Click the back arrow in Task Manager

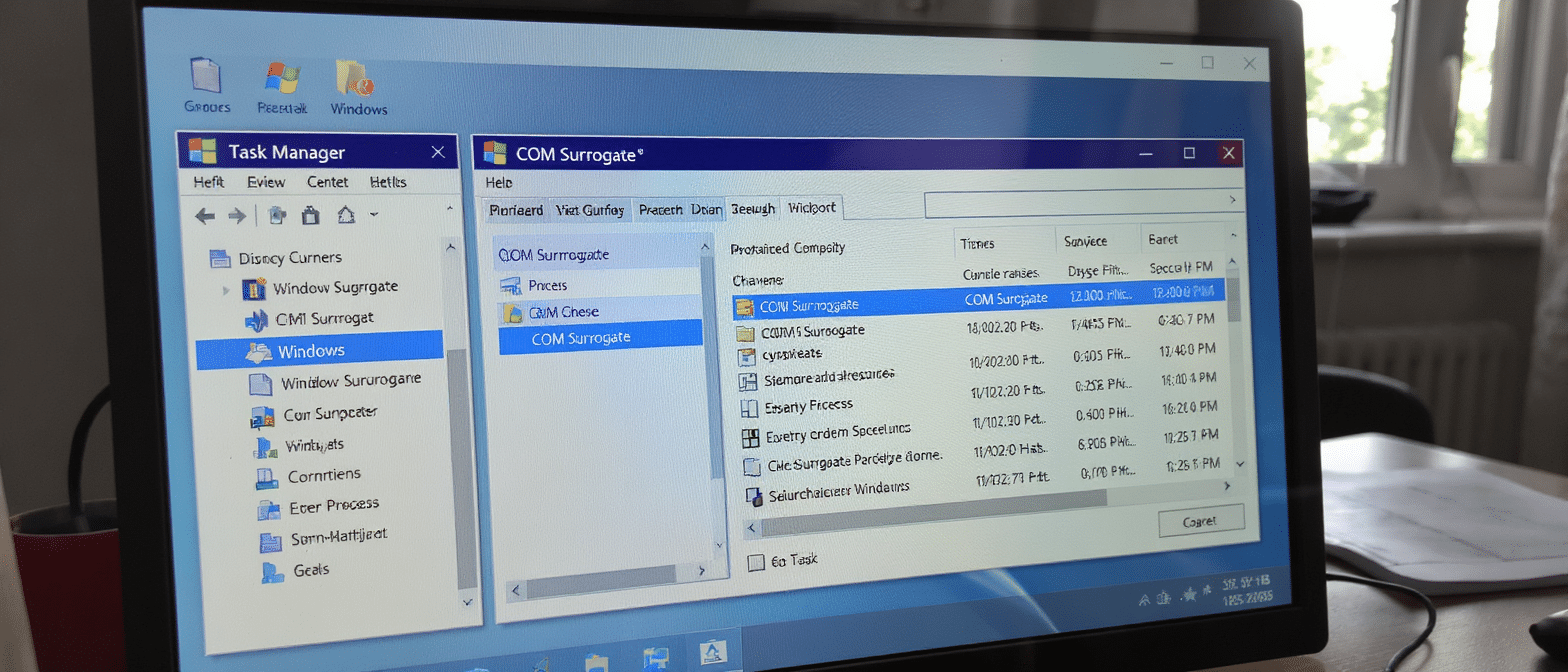205,215
